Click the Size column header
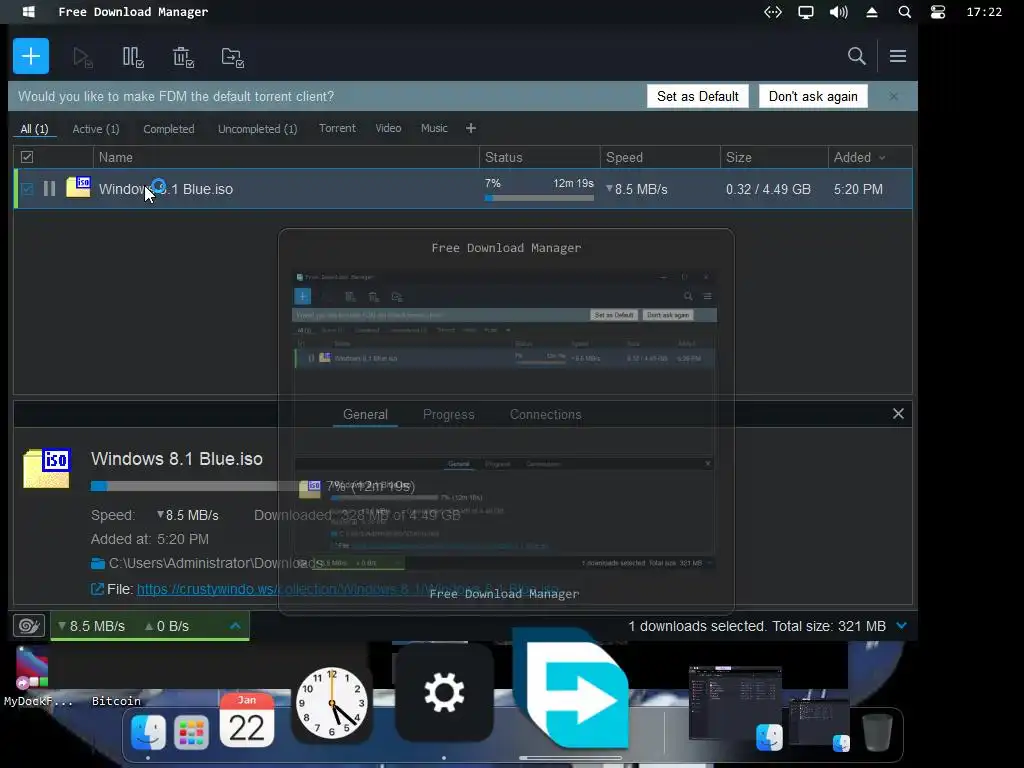The image size is (1024, 768). (x=774, y=157)
